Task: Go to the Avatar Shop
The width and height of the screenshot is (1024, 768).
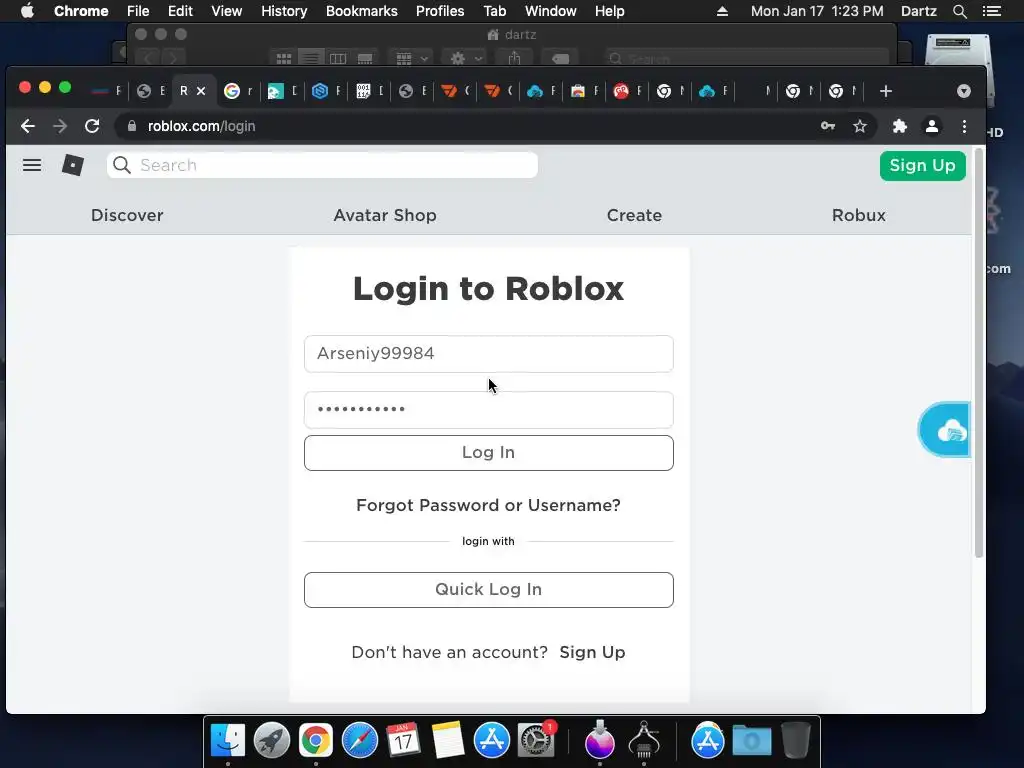Action: (385, 216)
